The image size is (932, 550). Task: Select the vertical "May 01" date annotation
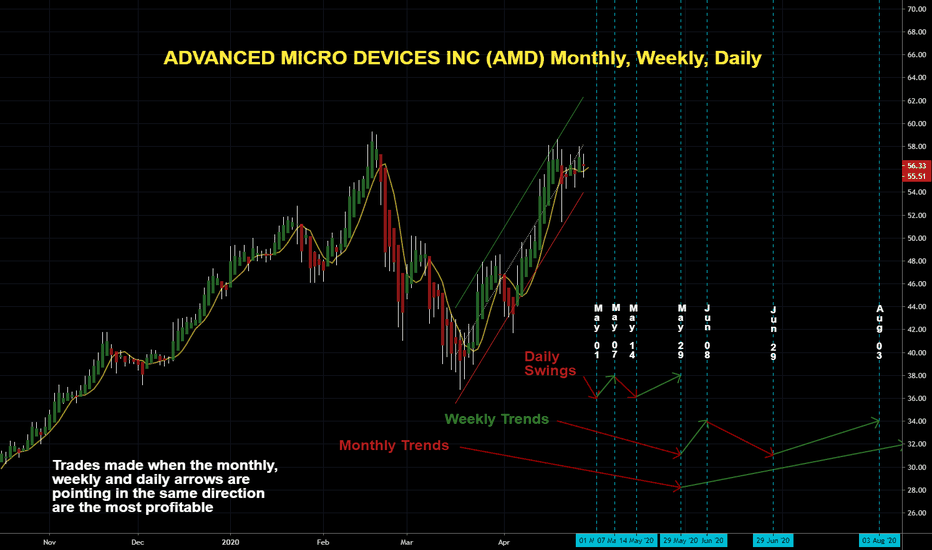coord(598,332)
